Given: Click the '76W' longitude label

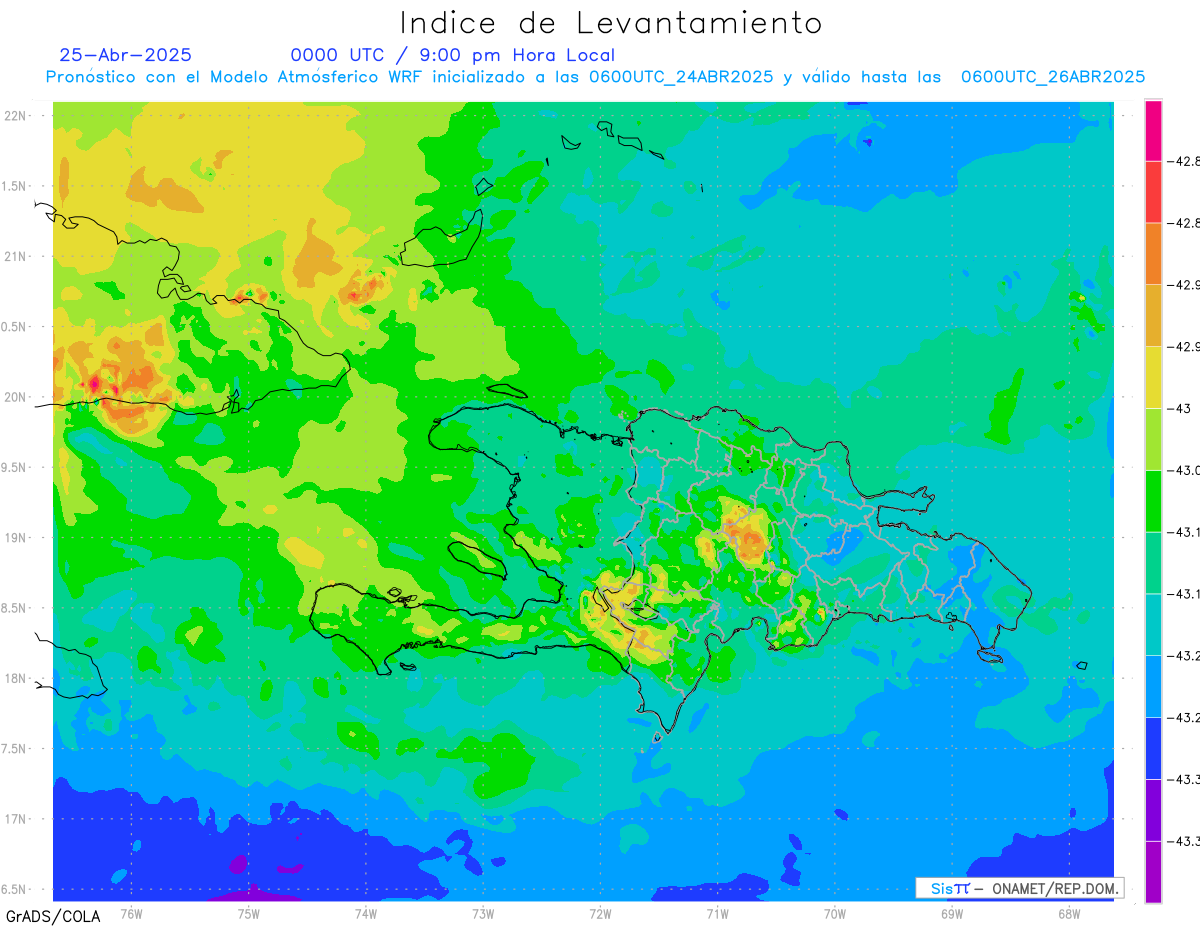Looking at the screenshot, I should click(x=131, y=913).
